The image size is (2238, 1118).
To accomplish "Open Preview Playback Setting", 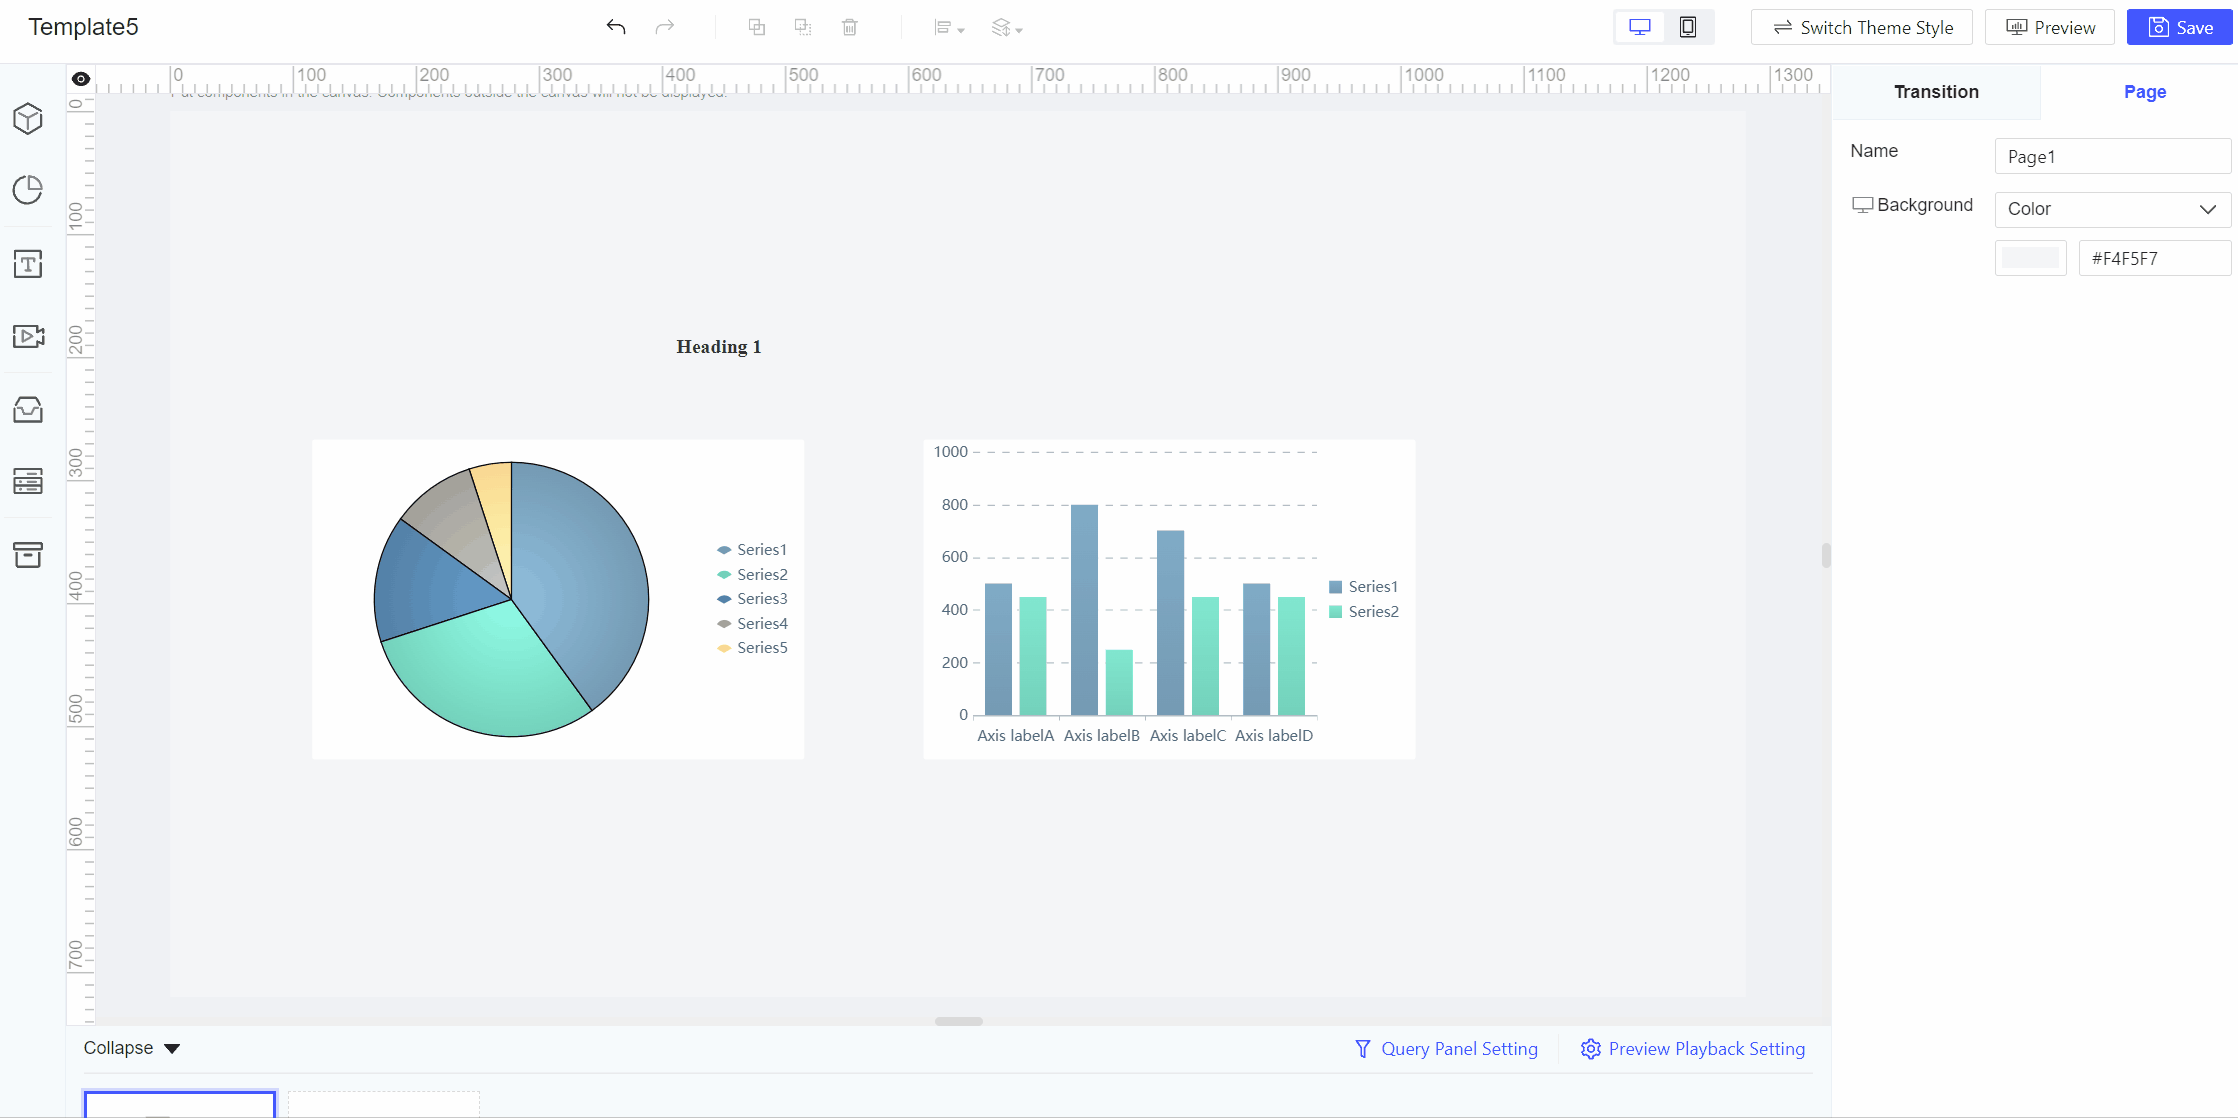I will click(1693, 1049).
